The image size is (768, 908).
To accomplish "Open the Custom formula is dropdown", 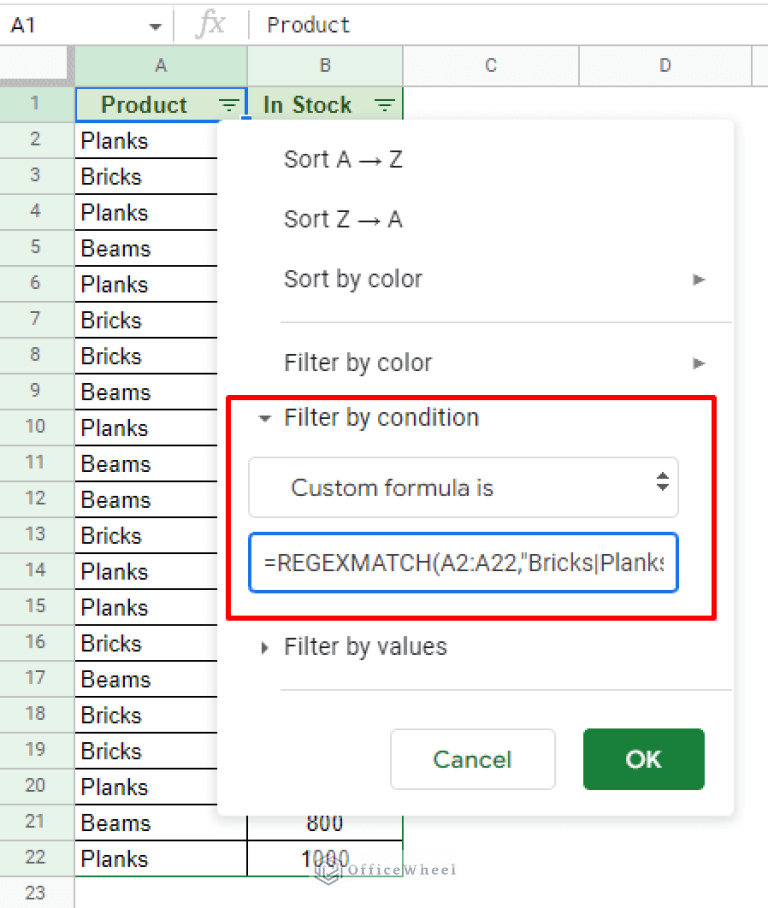I will 463,488.
